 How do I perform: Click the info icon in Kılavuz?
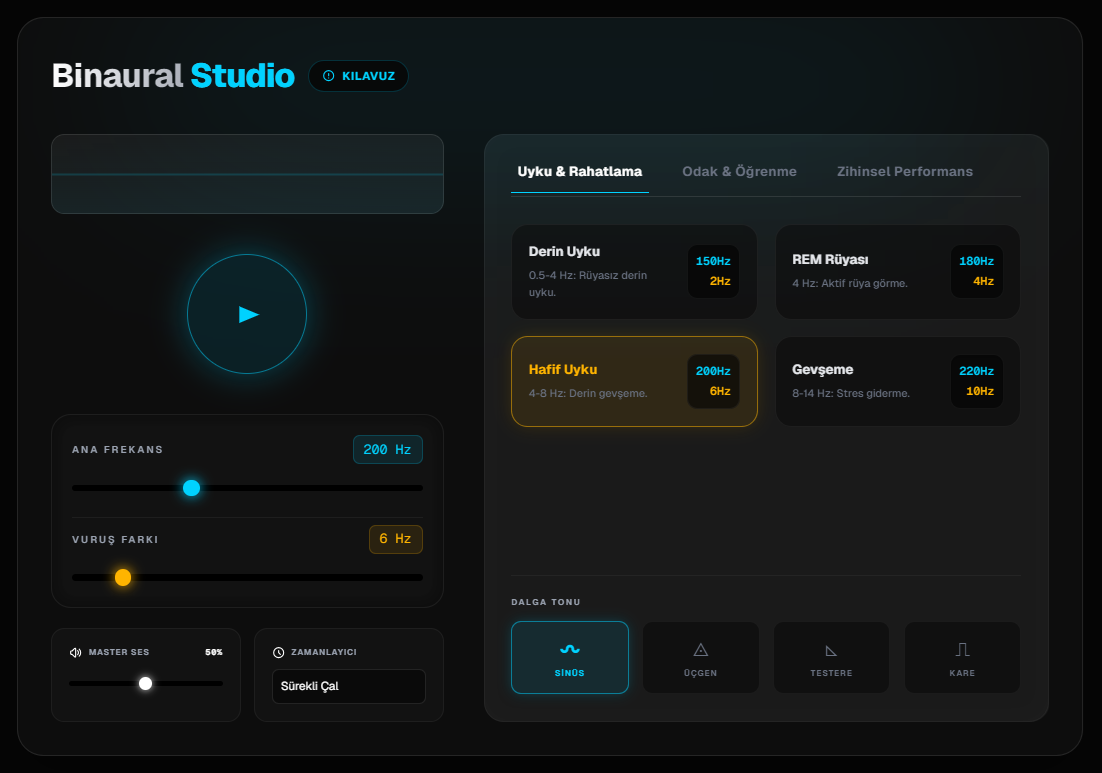click(329, 76)
